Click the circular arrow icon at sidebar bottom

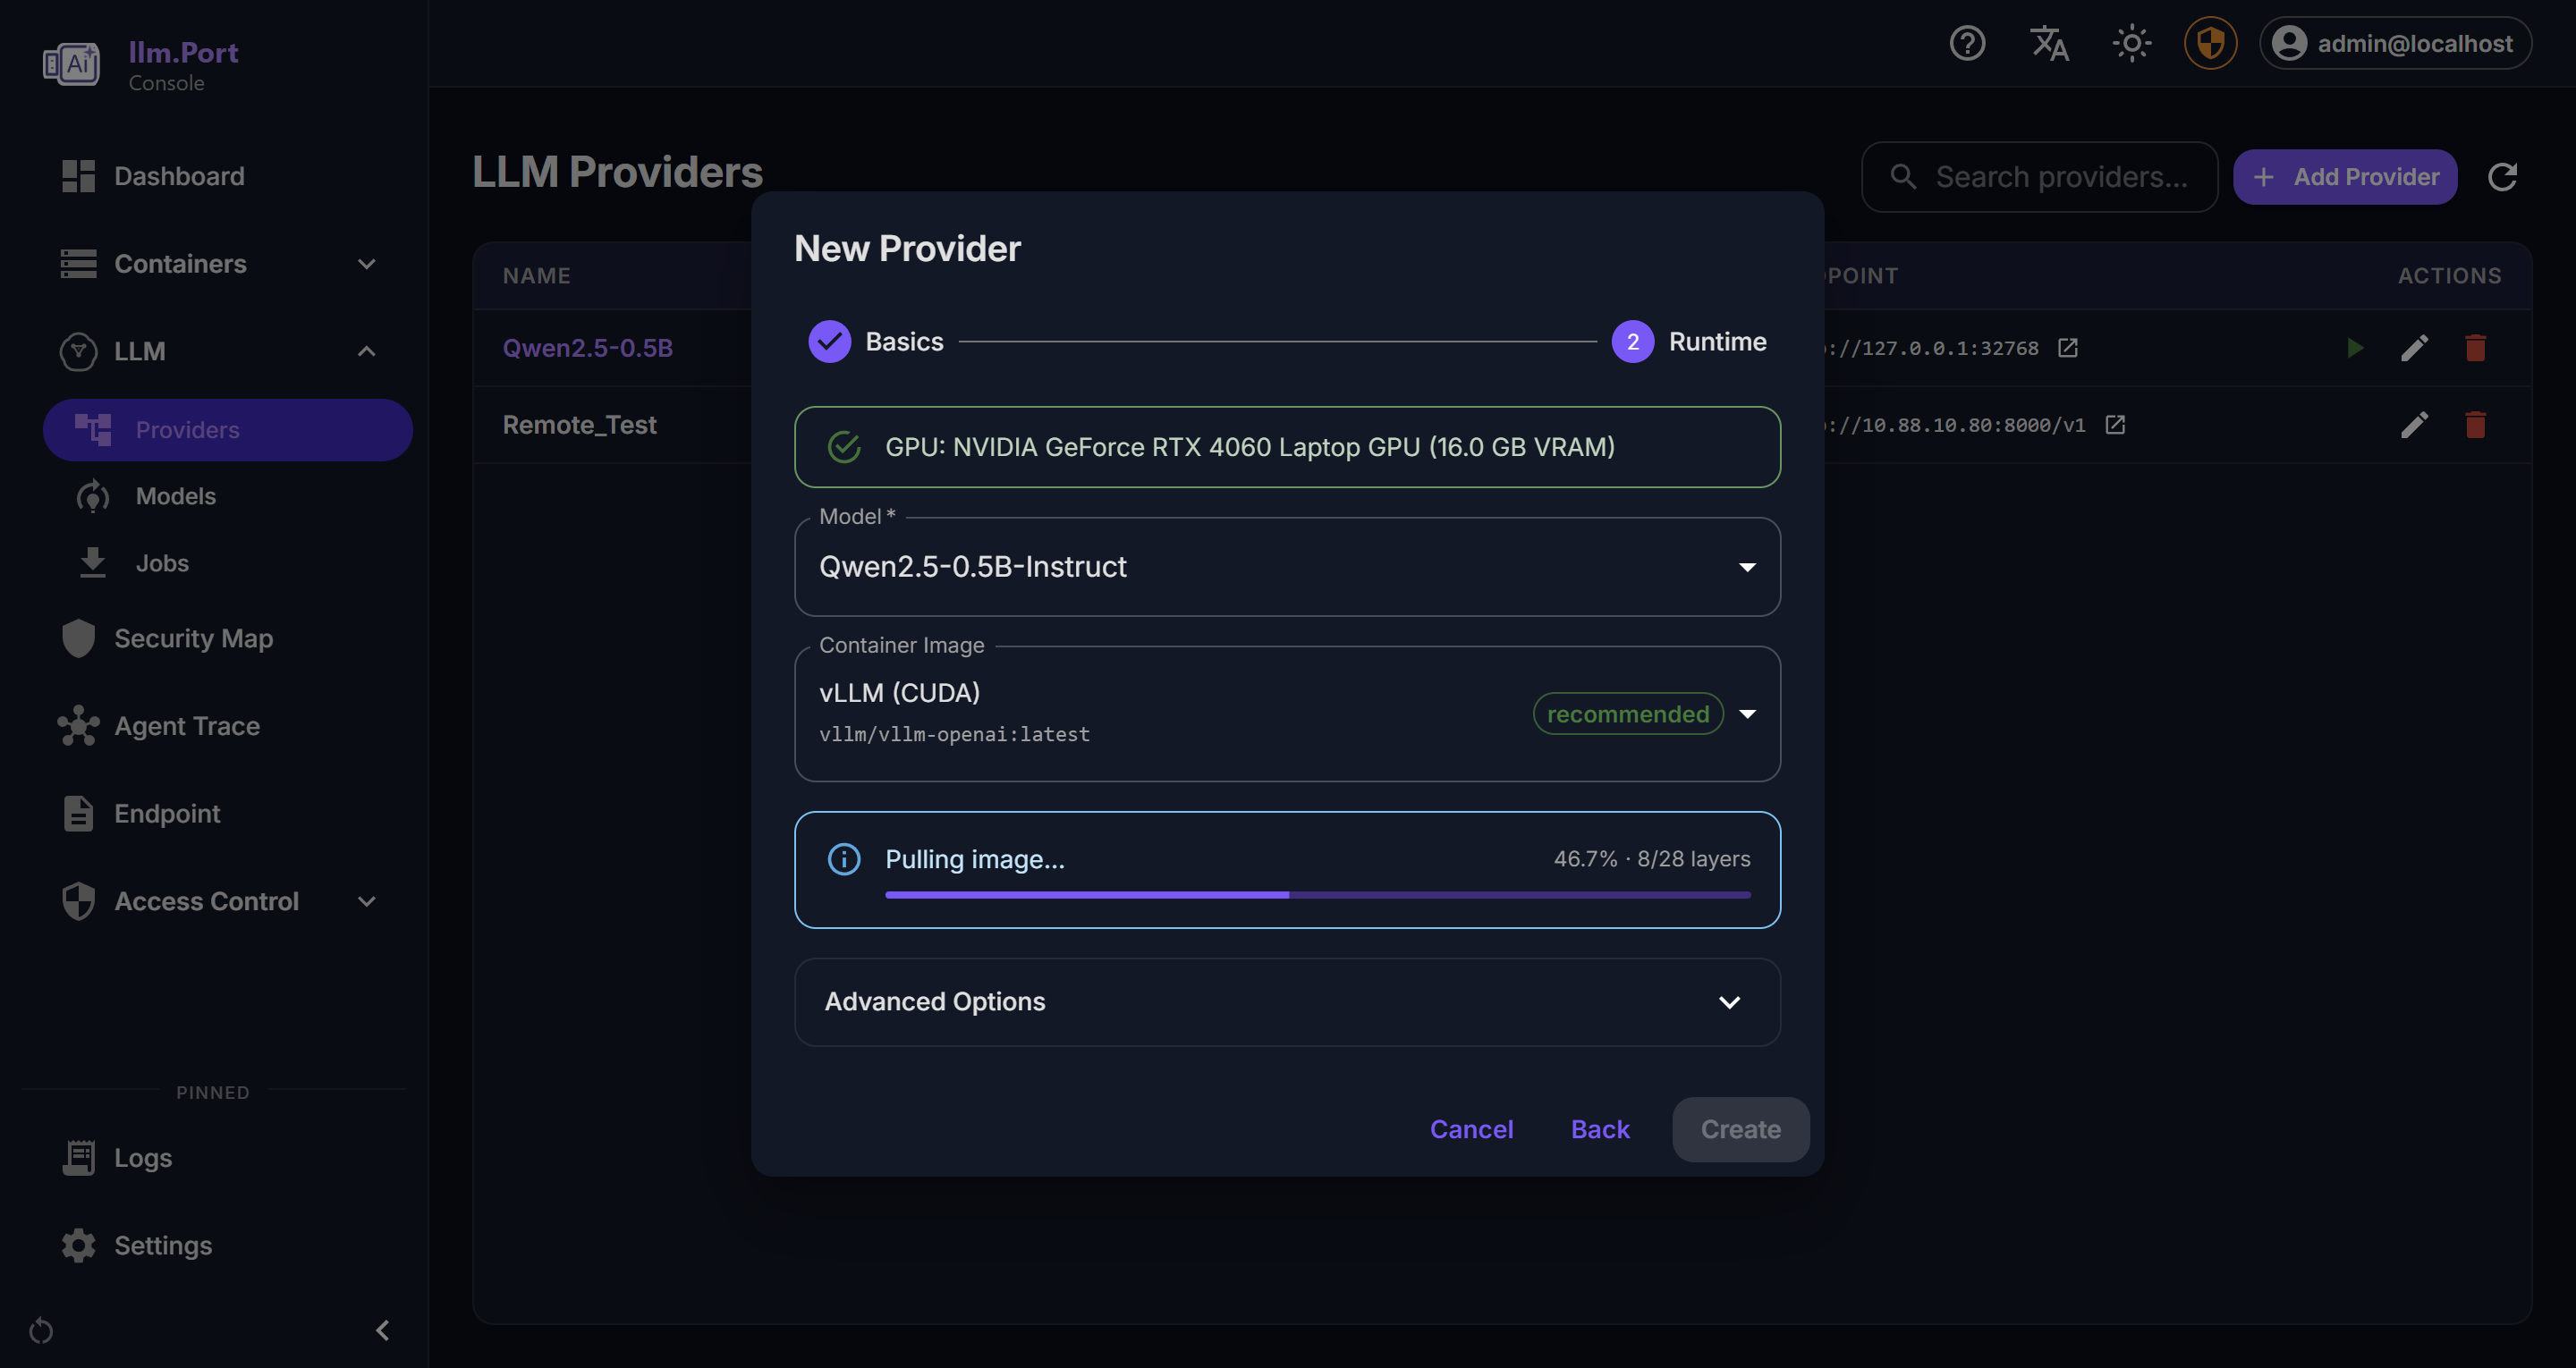41,1331
